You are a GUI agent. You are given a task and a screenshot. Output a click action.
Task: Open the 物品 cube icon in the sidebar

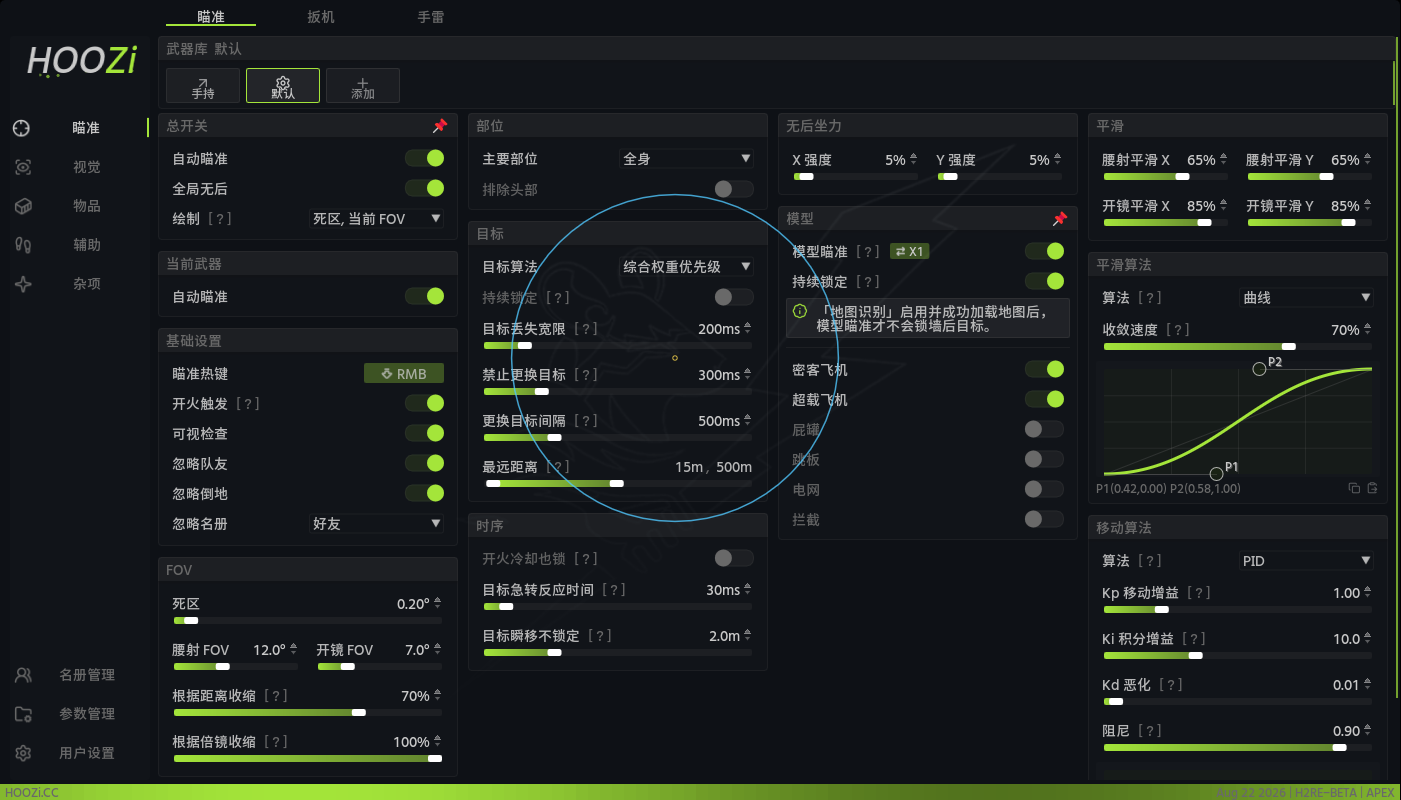click(23, 206)
